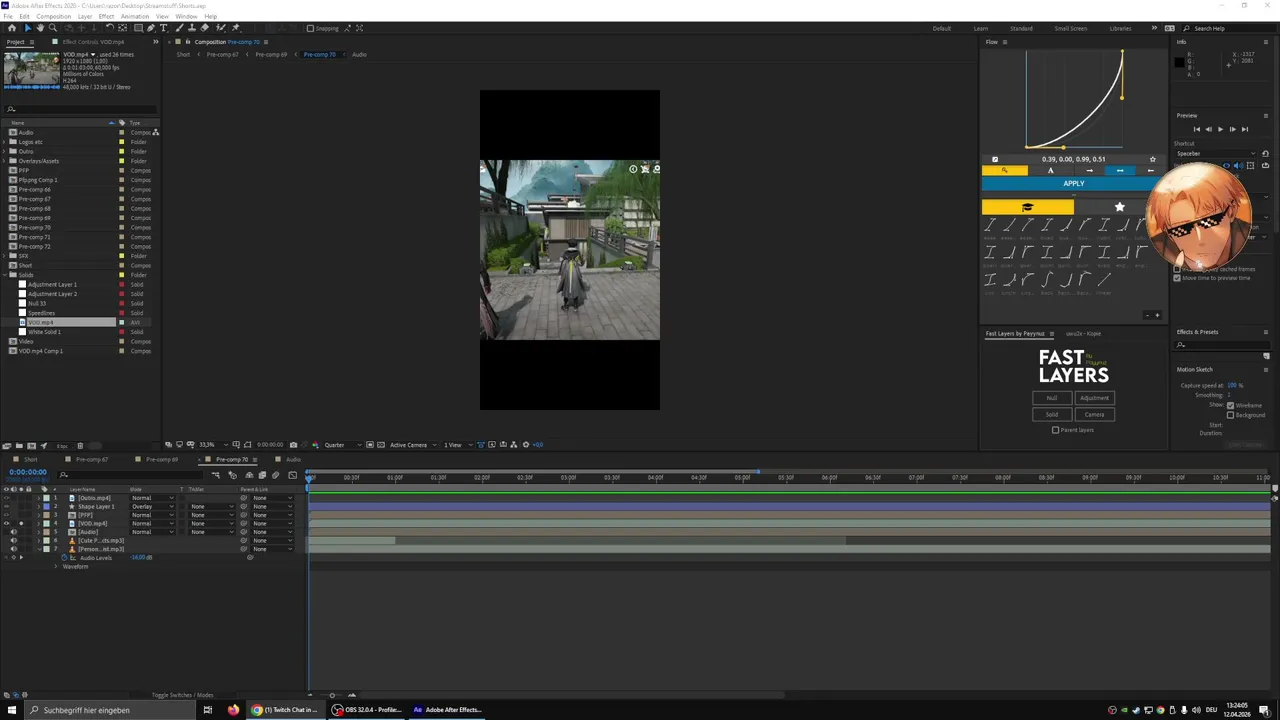
Task: Expand the Waveform property in timeline
Action: click(x=56, y=566)
